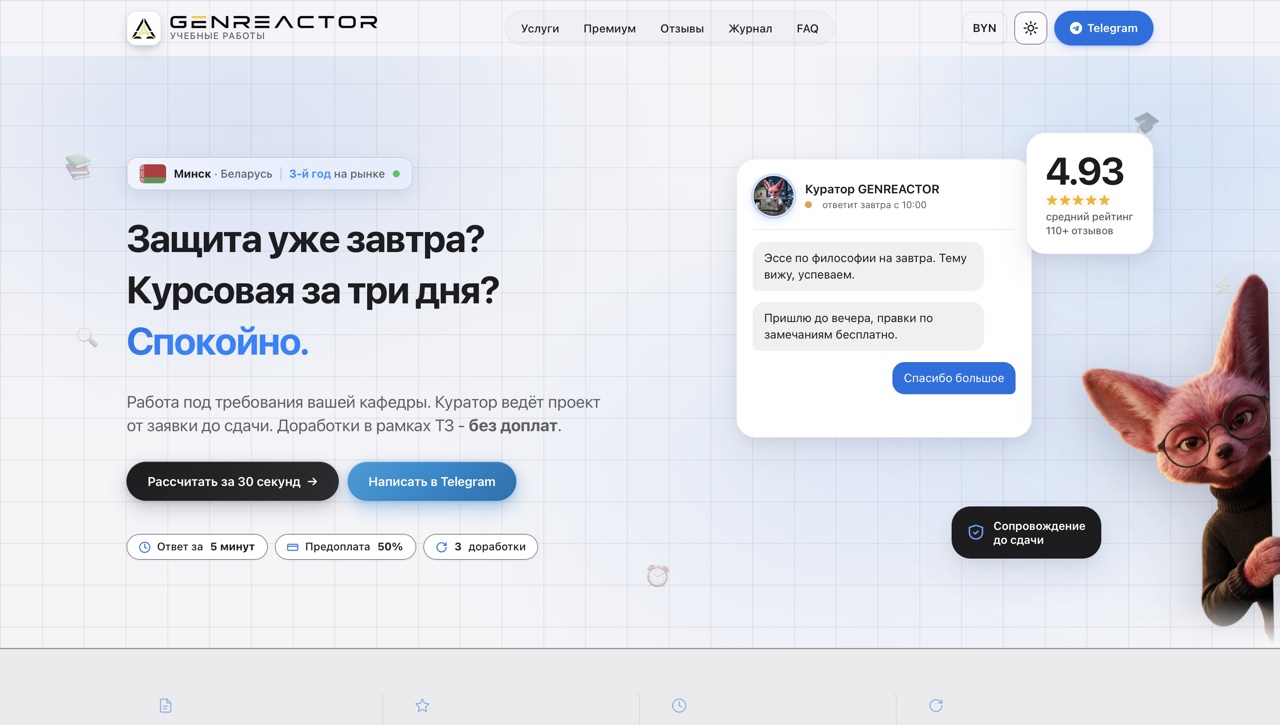
Task: Click the green status dot in badge
Action: pos(396,174)
